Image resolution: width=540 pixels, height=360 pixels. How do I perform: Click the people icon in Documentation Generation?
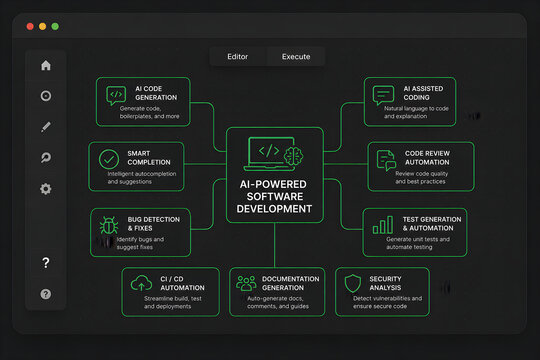pos(246,283)
